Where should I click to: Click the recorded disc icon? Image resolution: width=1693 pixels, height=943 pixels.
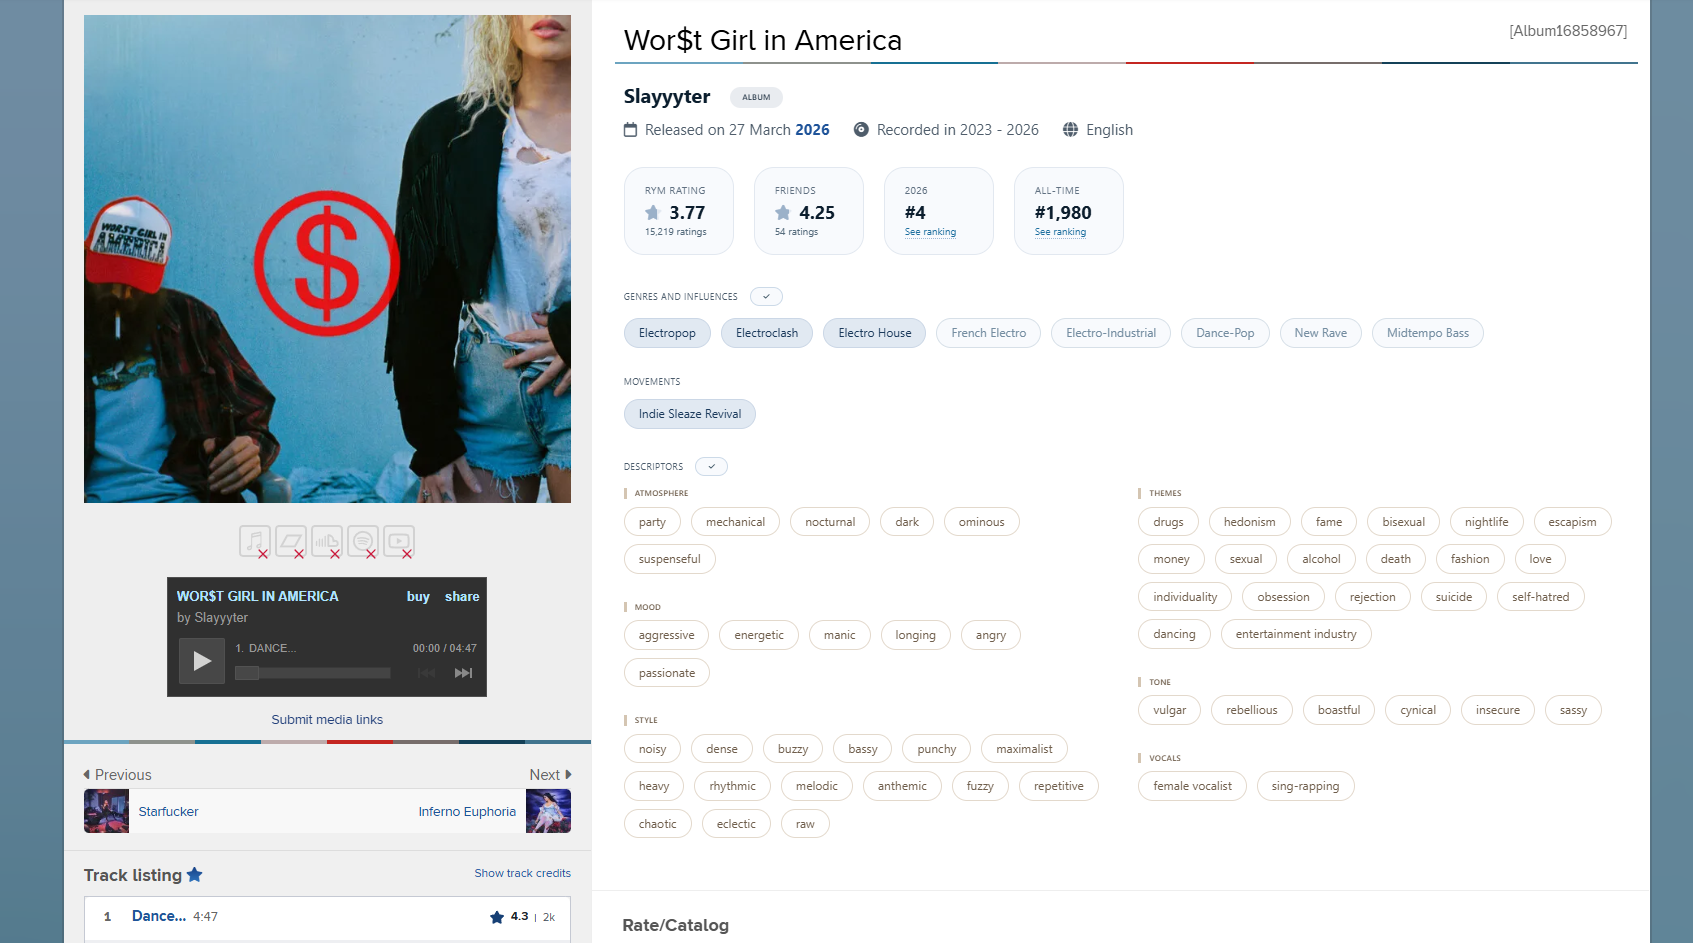861,130
